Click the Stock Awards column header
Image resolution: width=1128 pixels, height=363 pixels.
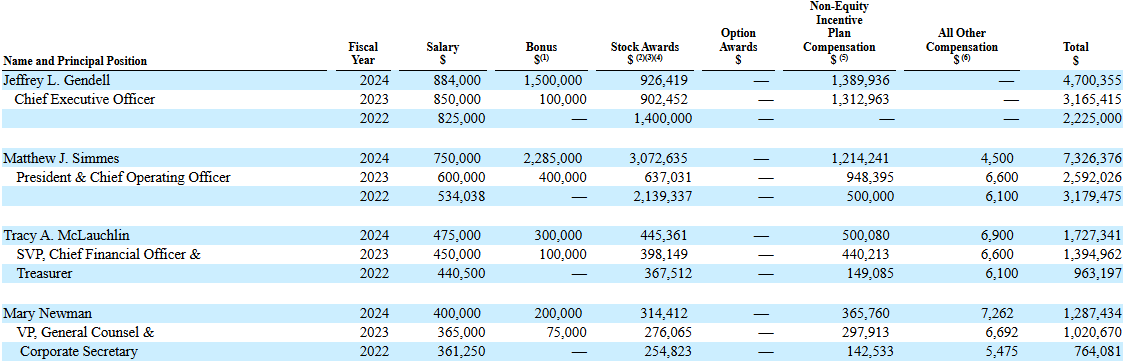click(645, 53)
